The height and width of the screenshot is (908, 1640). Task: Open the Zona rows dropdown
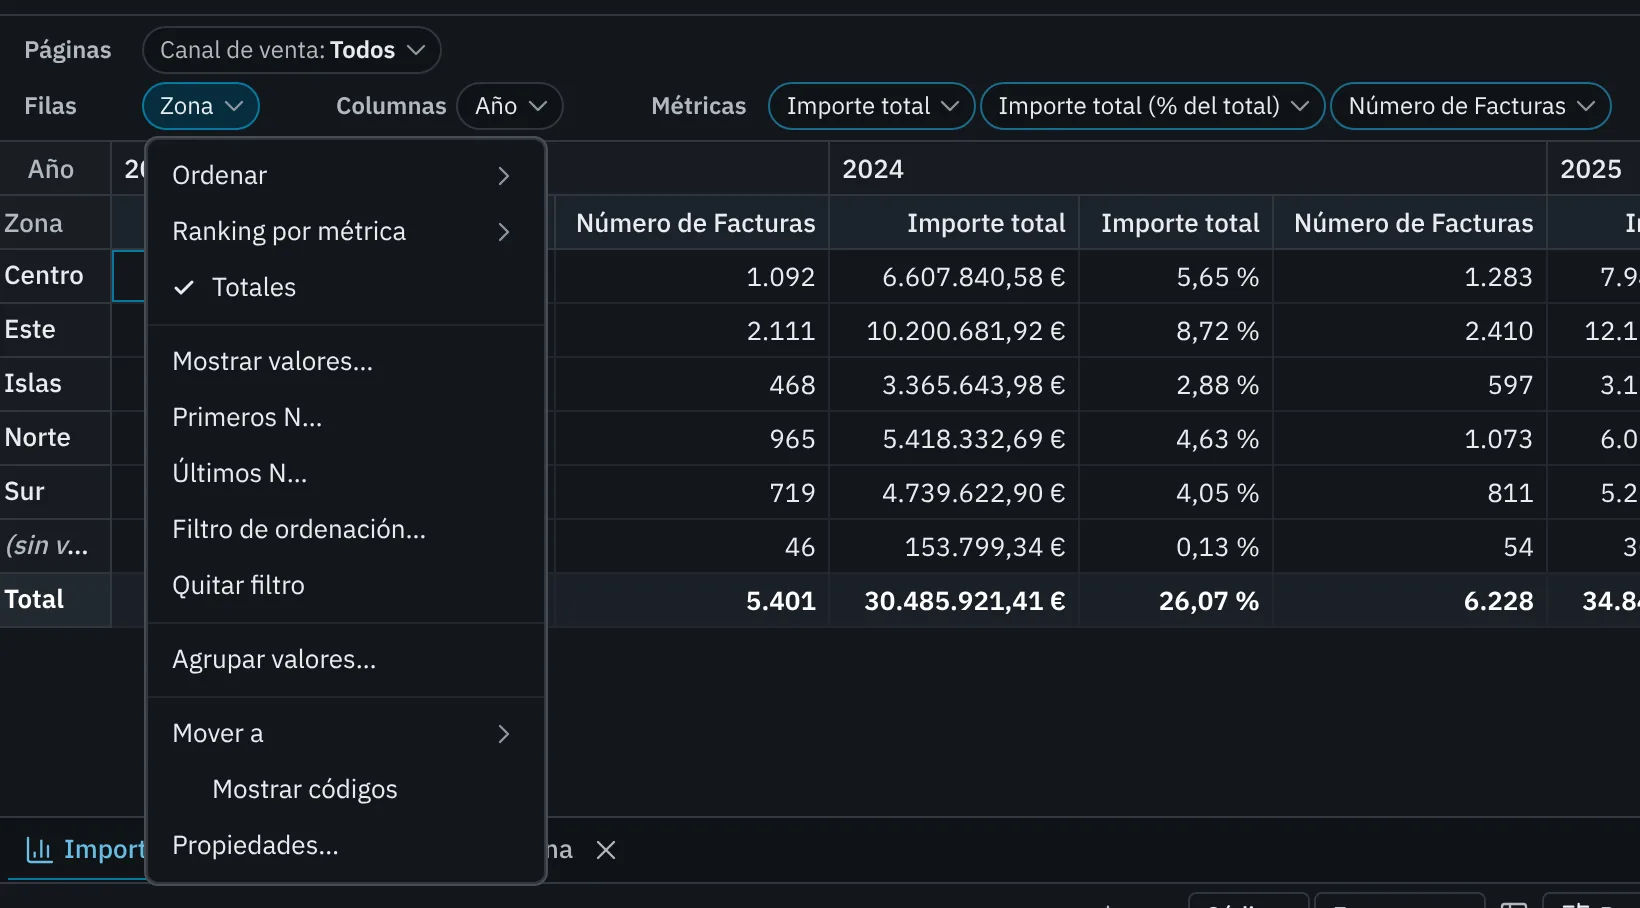[x=201, y=106]
